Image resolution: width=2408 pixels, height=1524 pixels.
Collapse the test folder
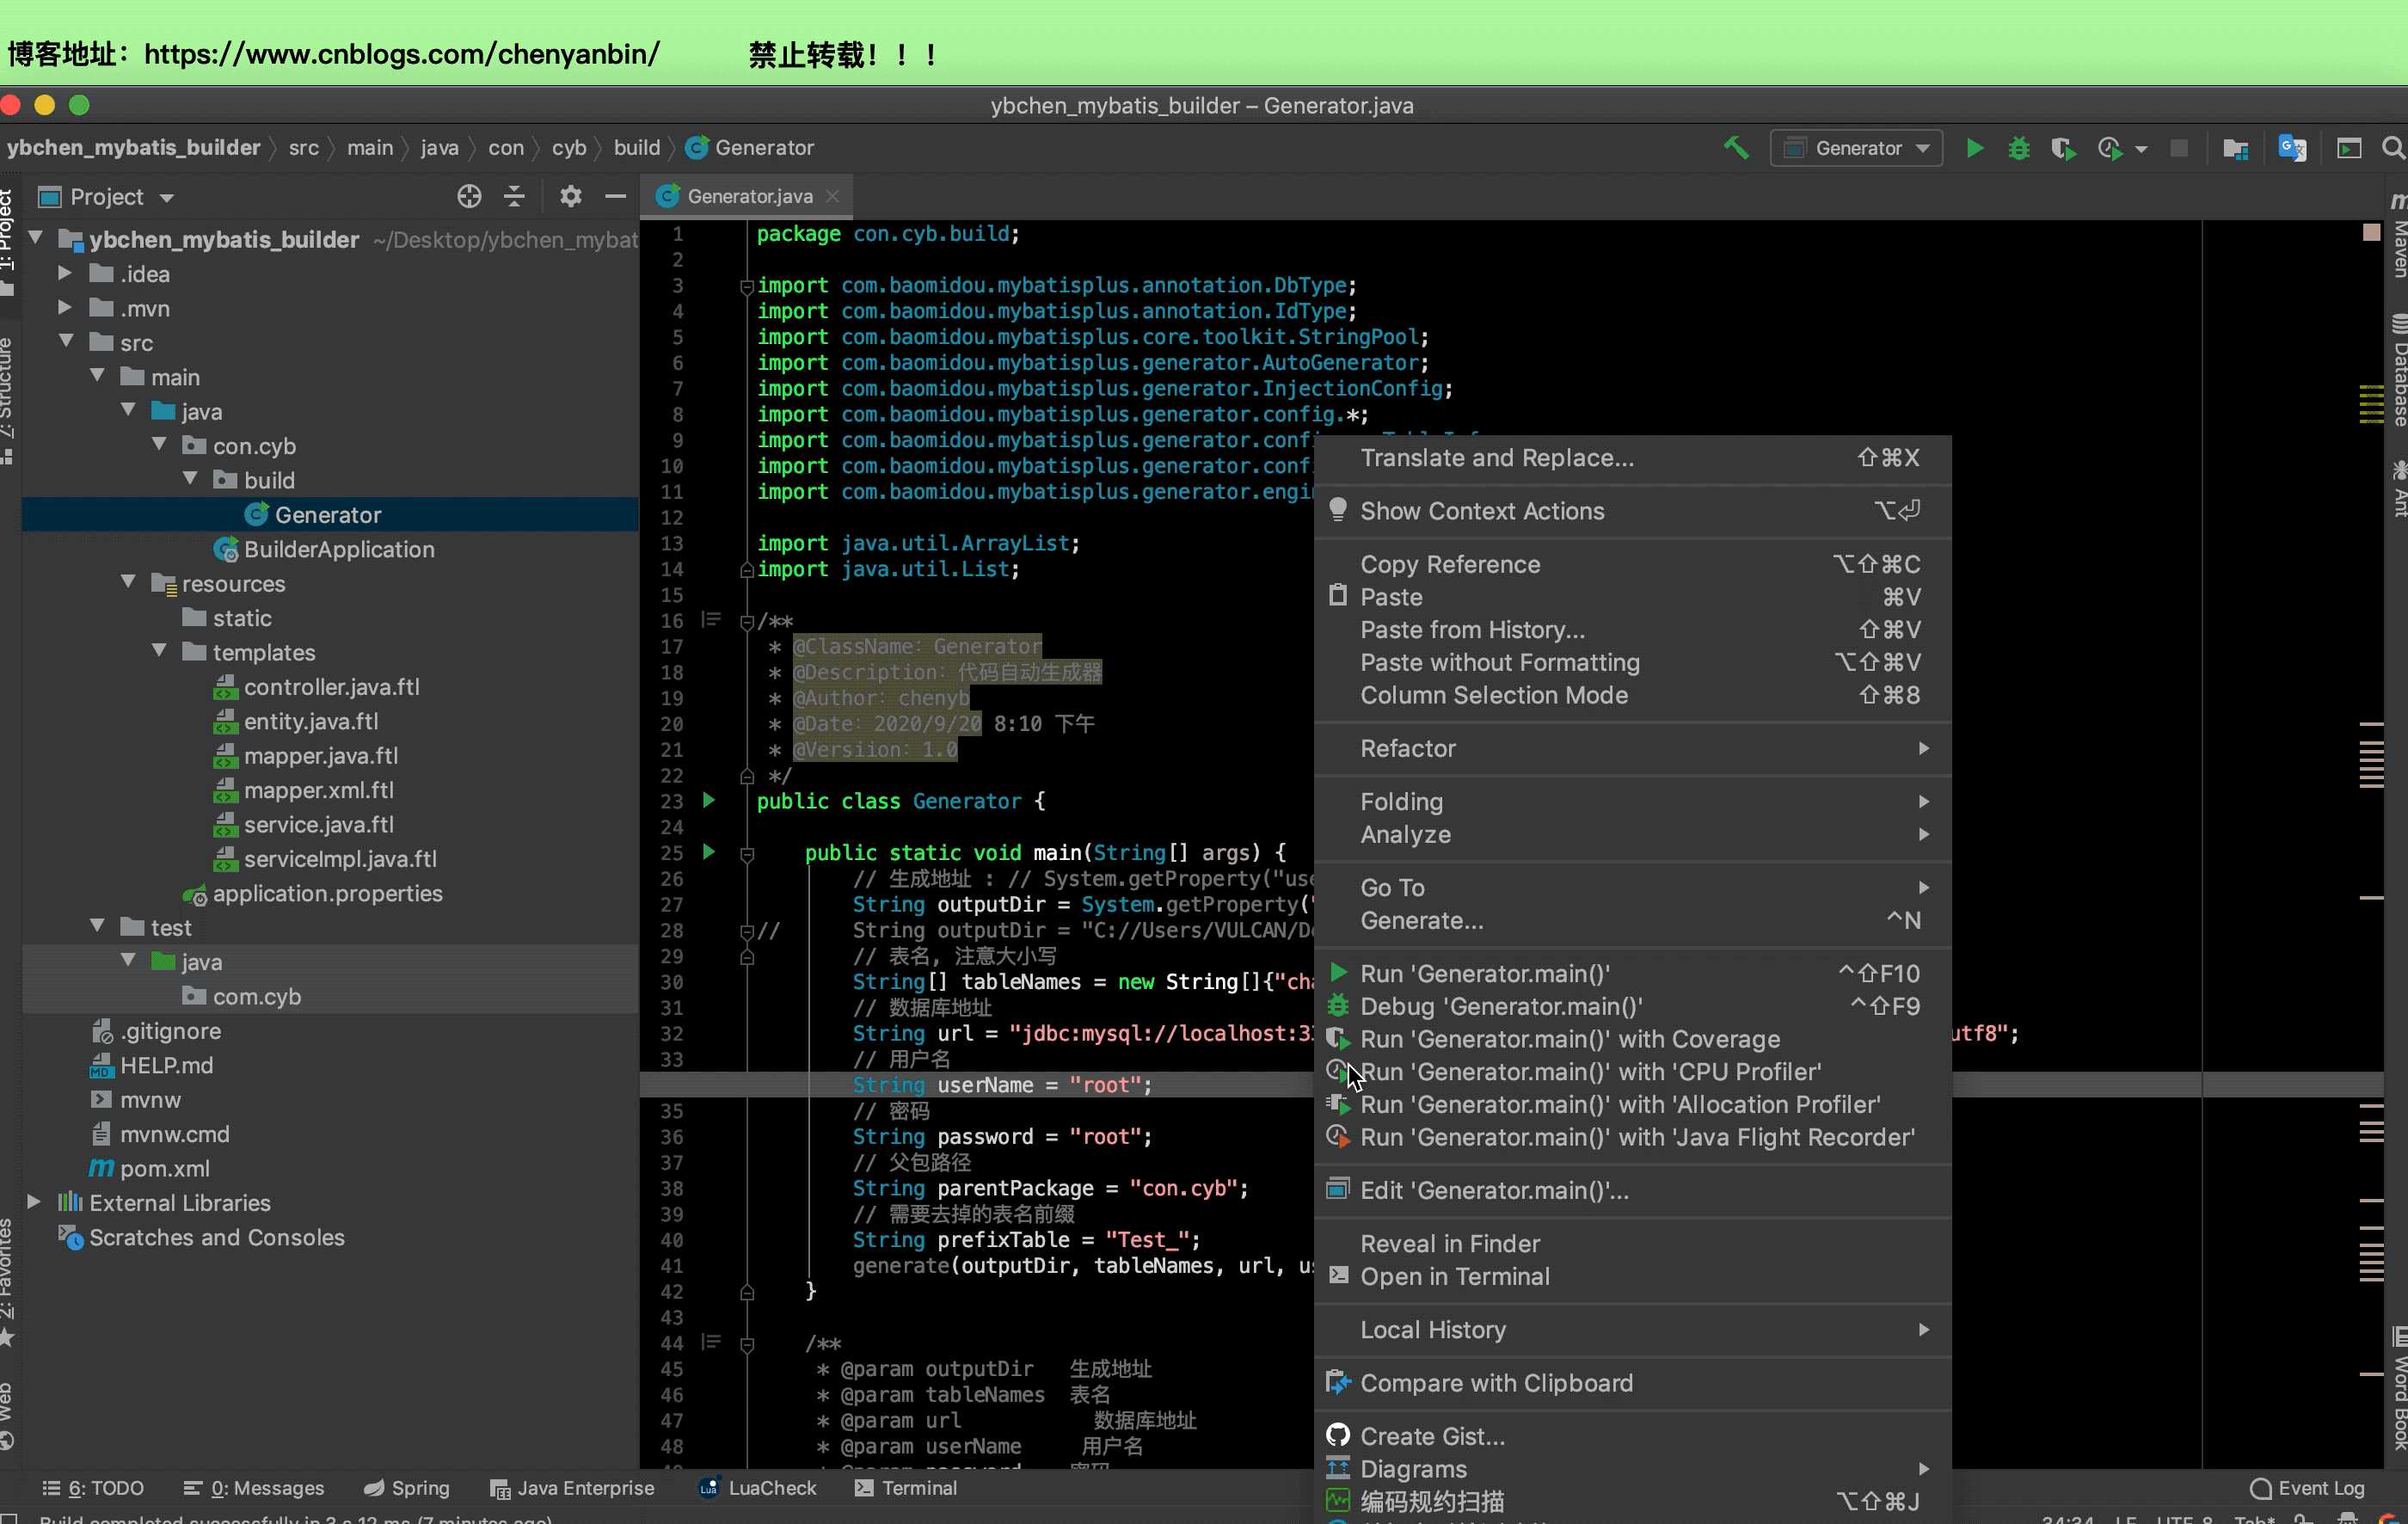point(96,926)
